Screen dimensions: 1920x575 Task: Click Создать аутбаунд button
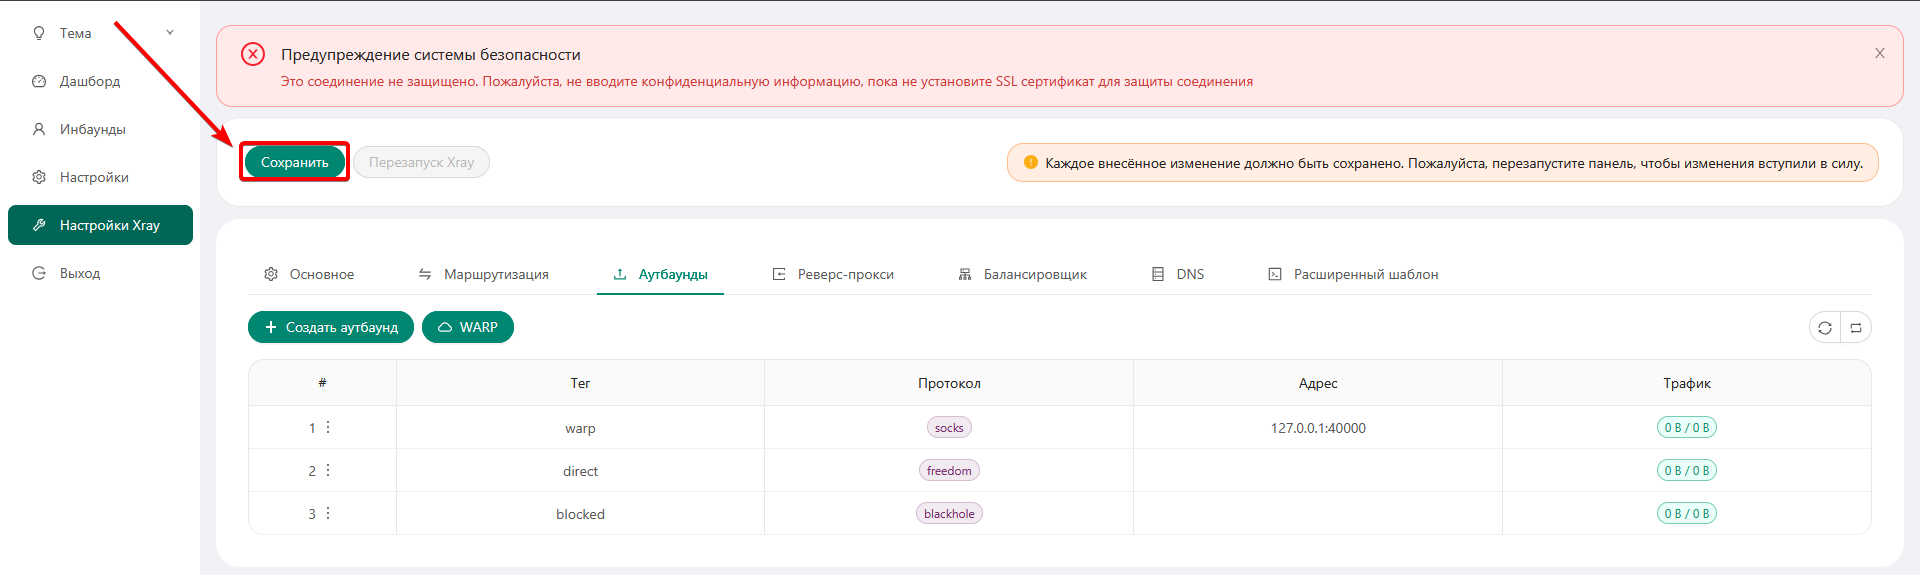tap(331, 327)
